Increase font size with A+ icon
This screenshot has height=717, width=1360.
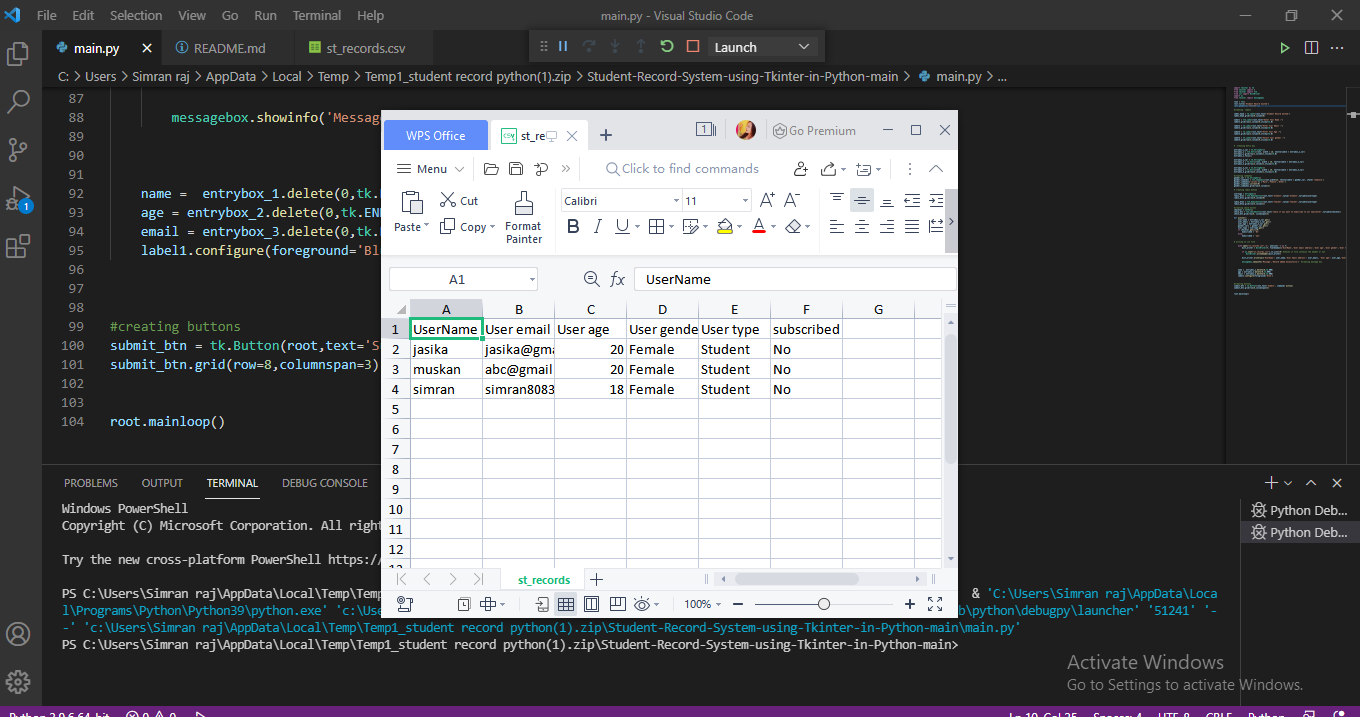point(767,201)
